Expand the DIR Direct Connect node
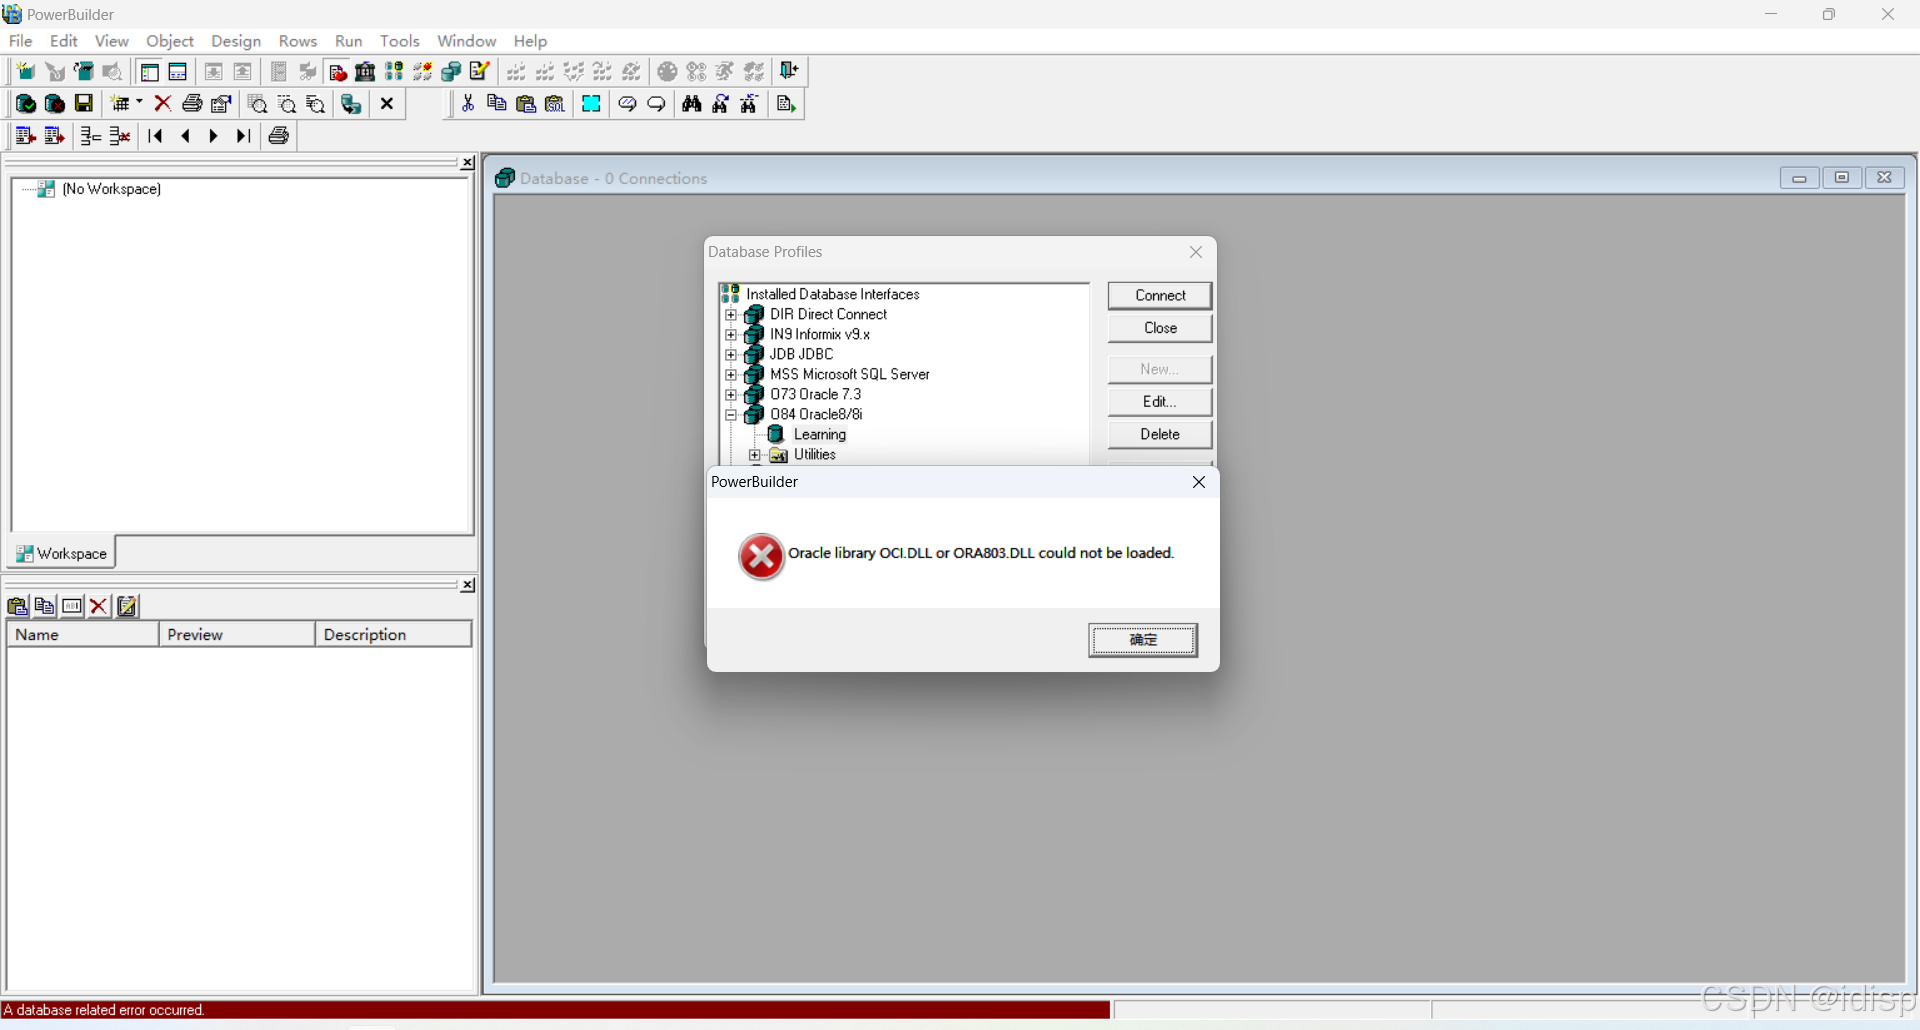Screen dimensions: 1920x1030 (731, 314)
